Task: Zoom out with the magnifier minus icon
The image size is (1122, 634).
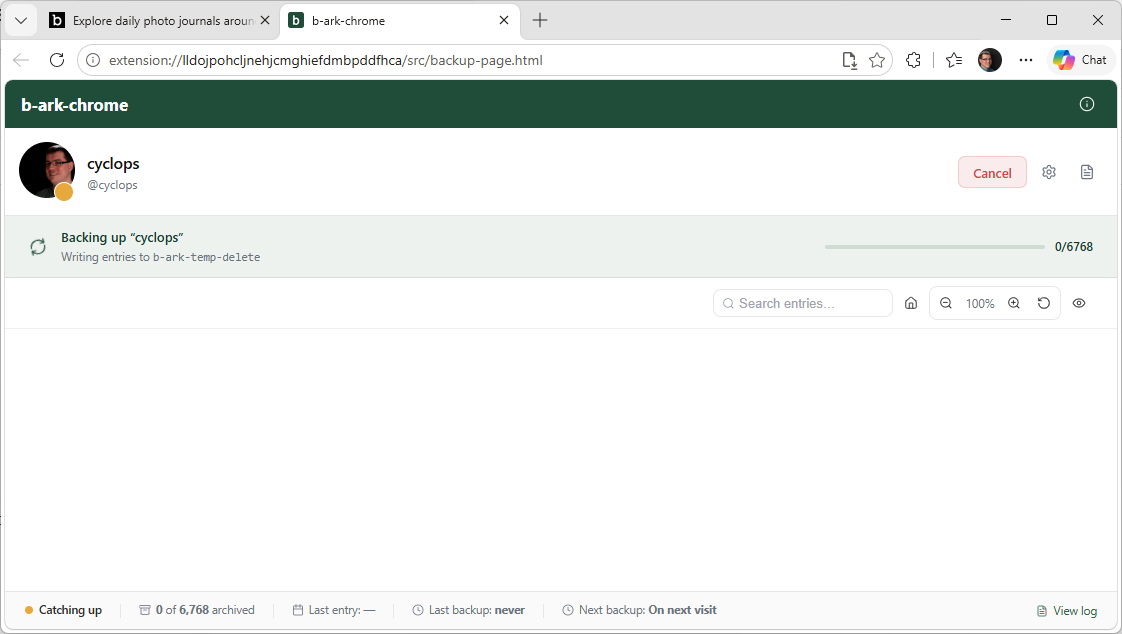Action: 946,303
